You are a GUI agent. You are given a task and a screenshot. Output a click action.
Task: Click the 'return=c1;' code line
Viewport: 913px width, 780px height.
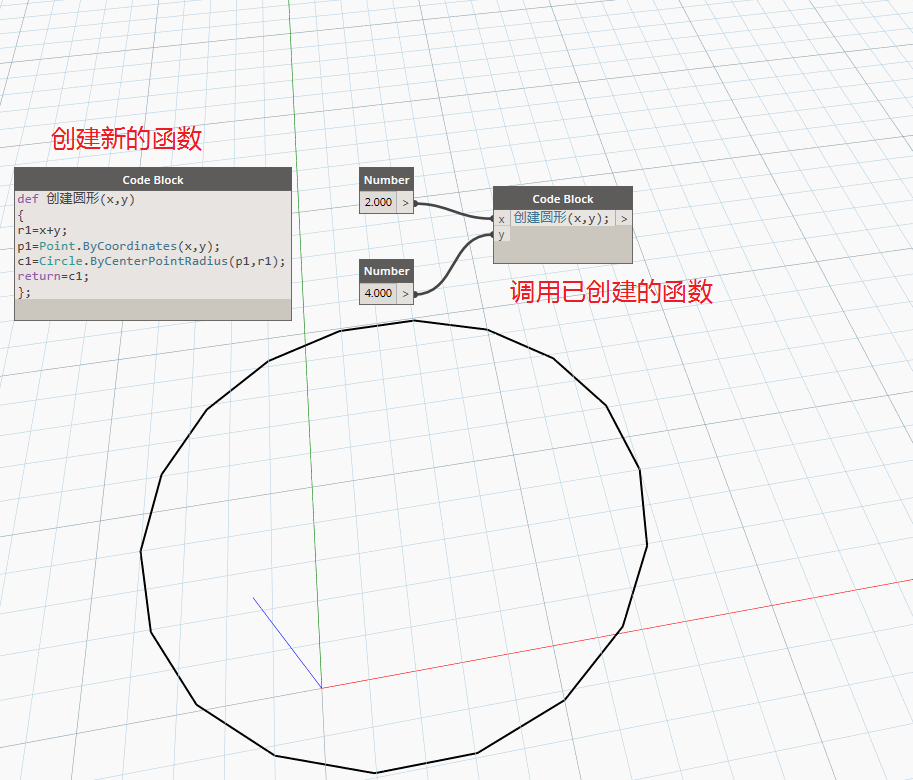(53, 276)
